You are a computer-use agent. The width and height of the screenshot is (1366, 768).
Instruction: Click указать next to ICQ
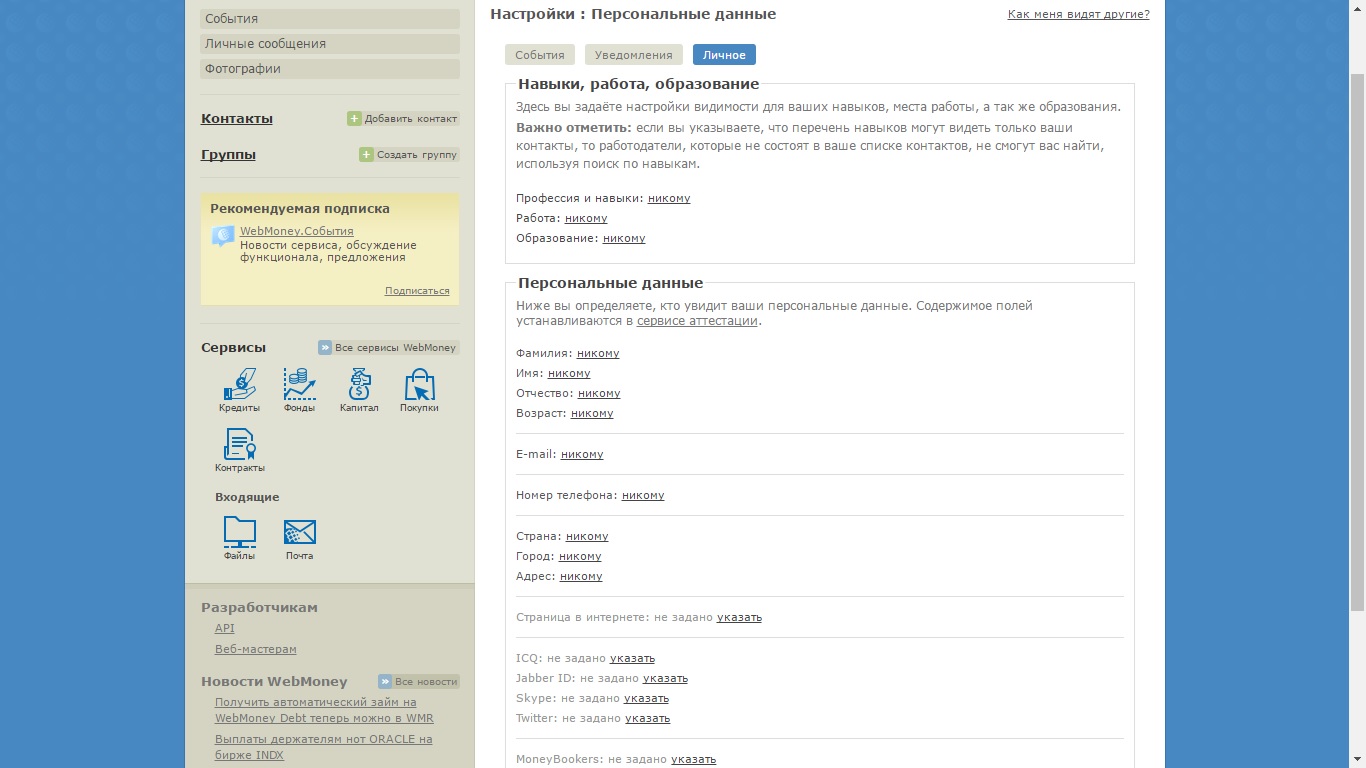(632, 658)
